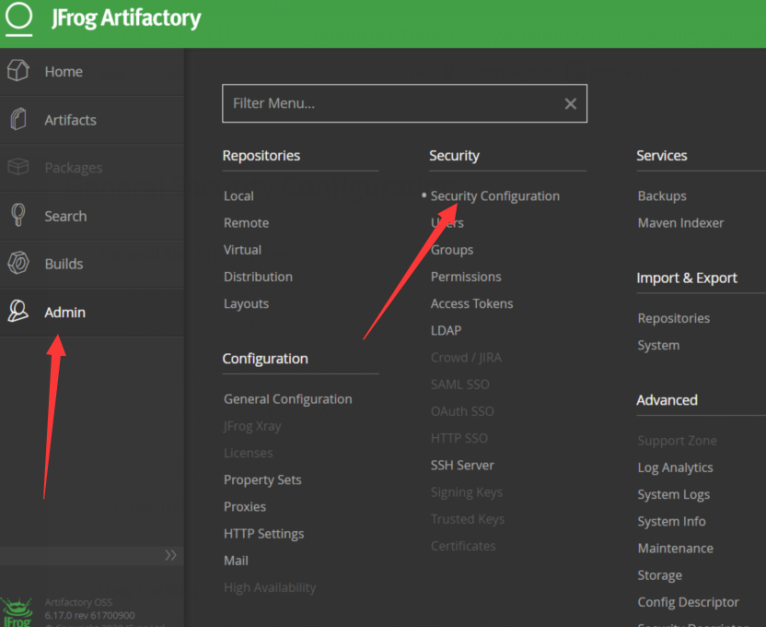Screen dimensions: 766x627
Task: Open Property Sets
Action: click(x=262, y=480)
